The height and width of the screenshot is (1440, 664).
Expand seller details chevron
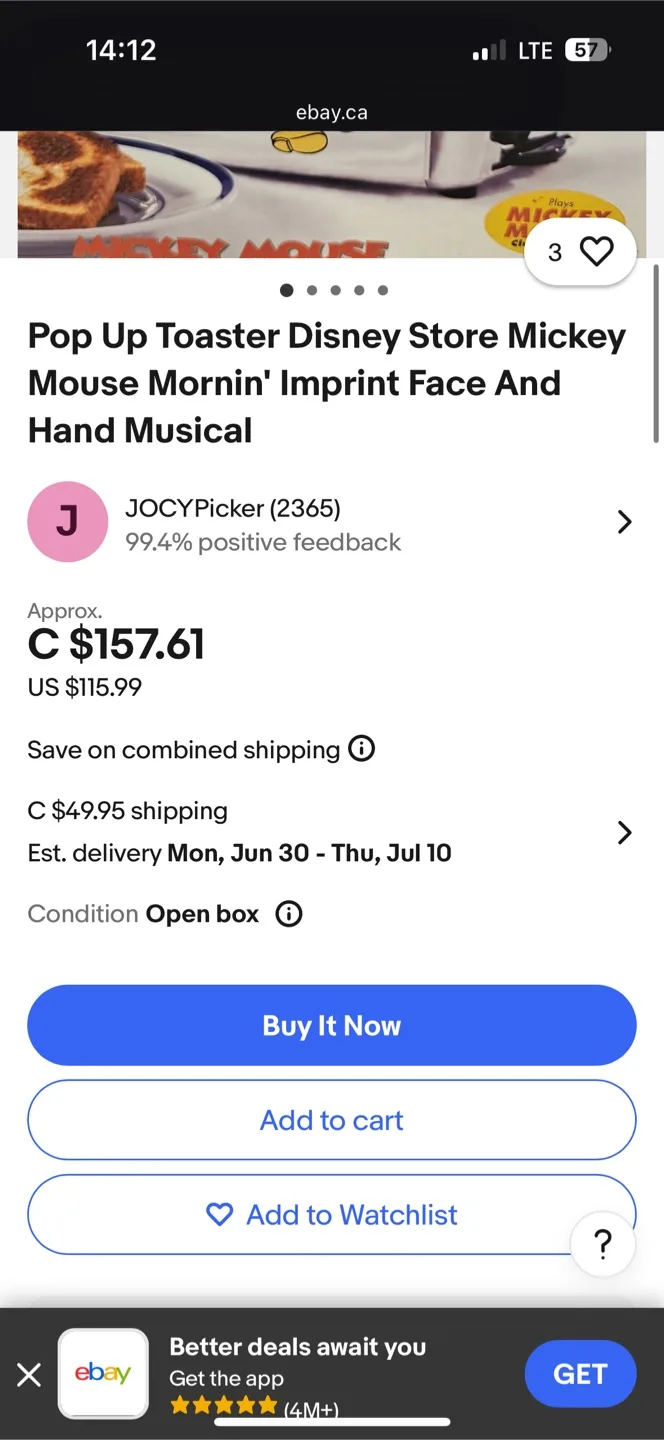(x=624, y=522)
